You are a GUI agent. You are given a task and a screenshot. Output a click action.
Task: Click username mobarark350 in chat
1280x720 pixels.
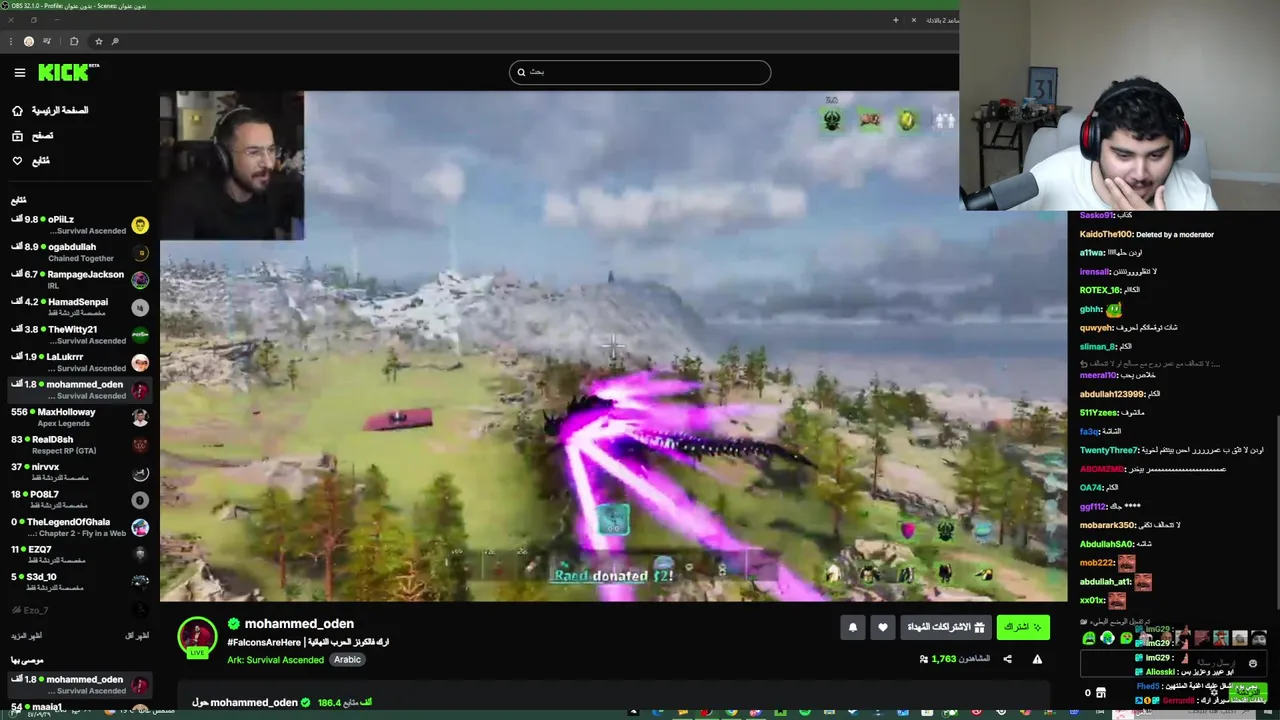(x=1108, y=525)
